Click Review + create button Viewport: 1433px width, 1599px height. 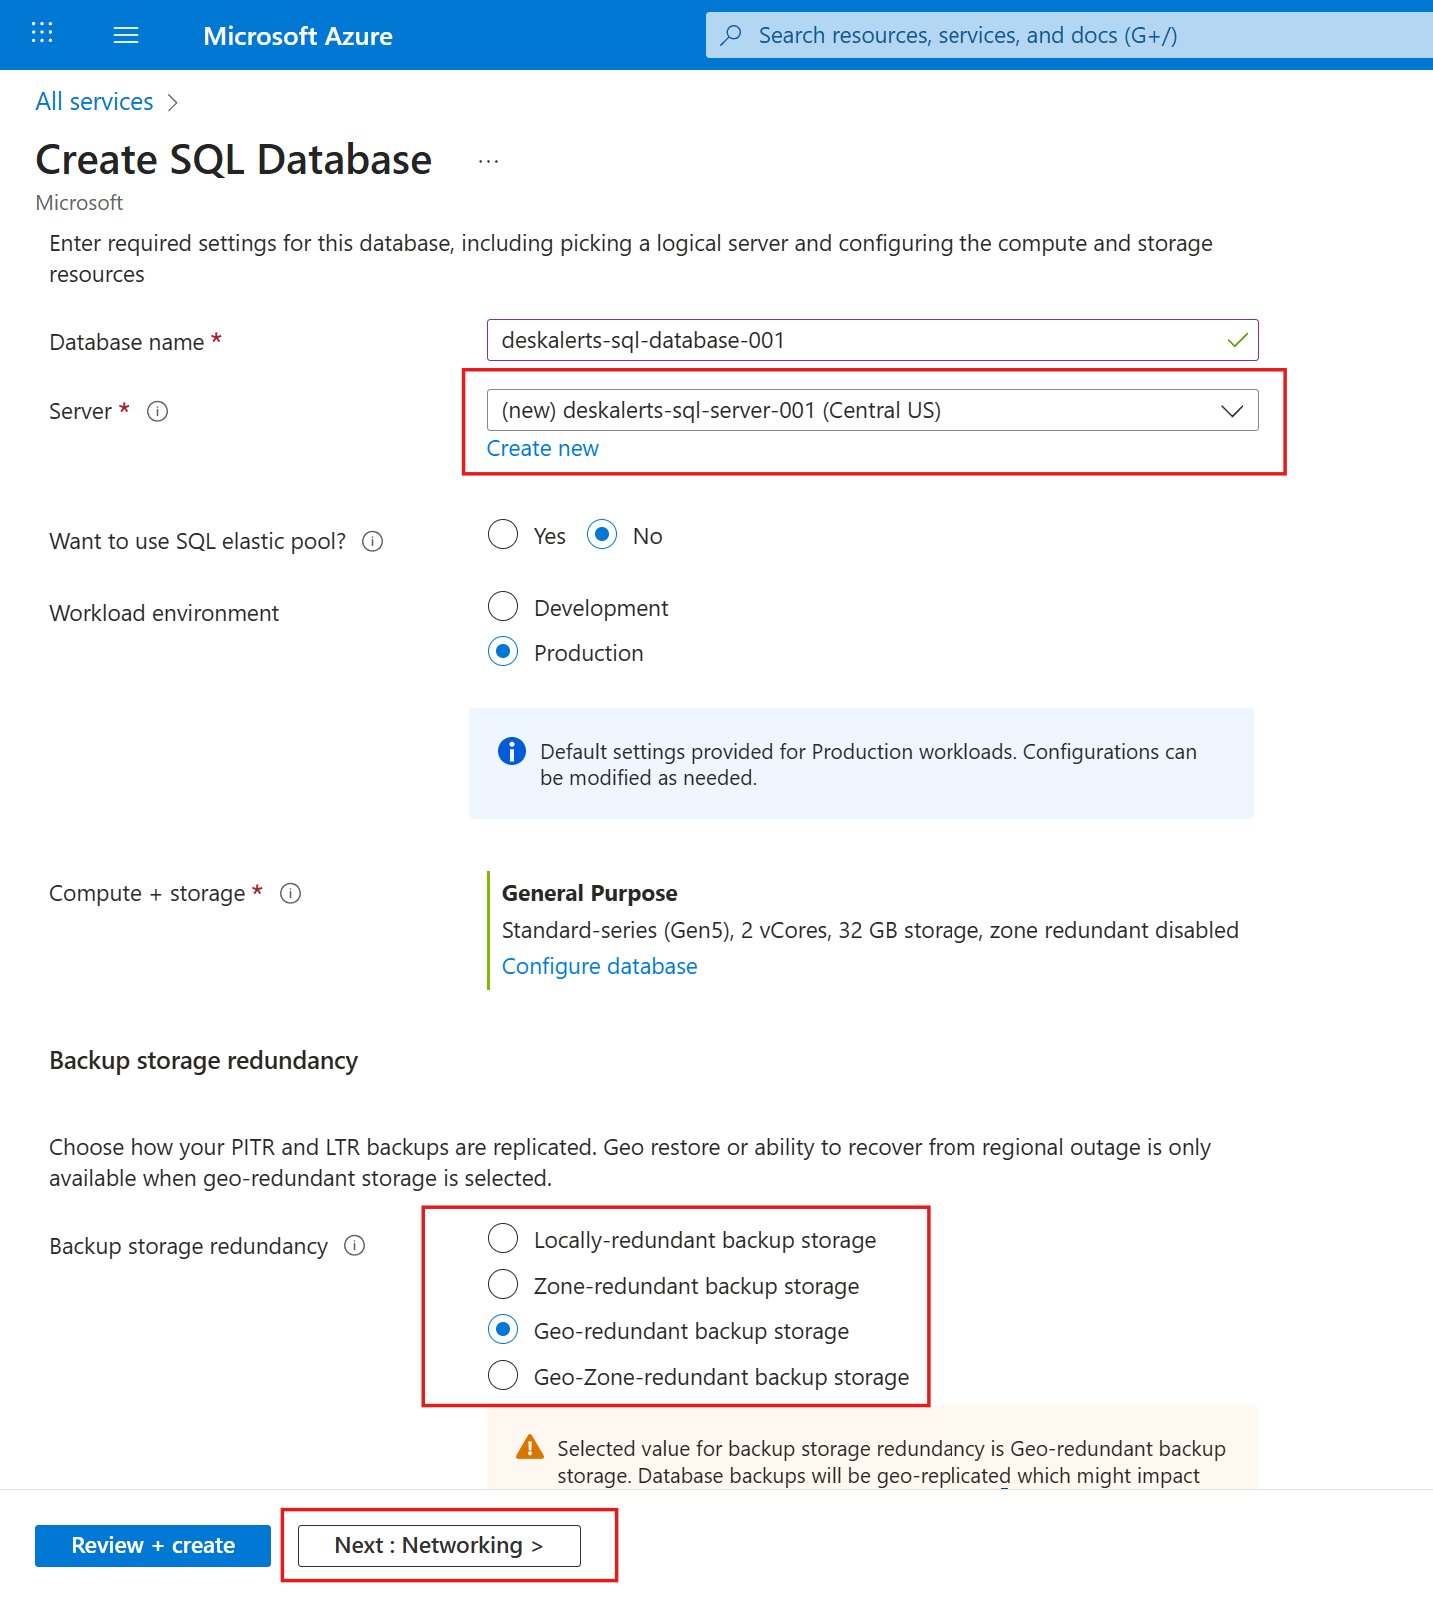pos(153,1545)
